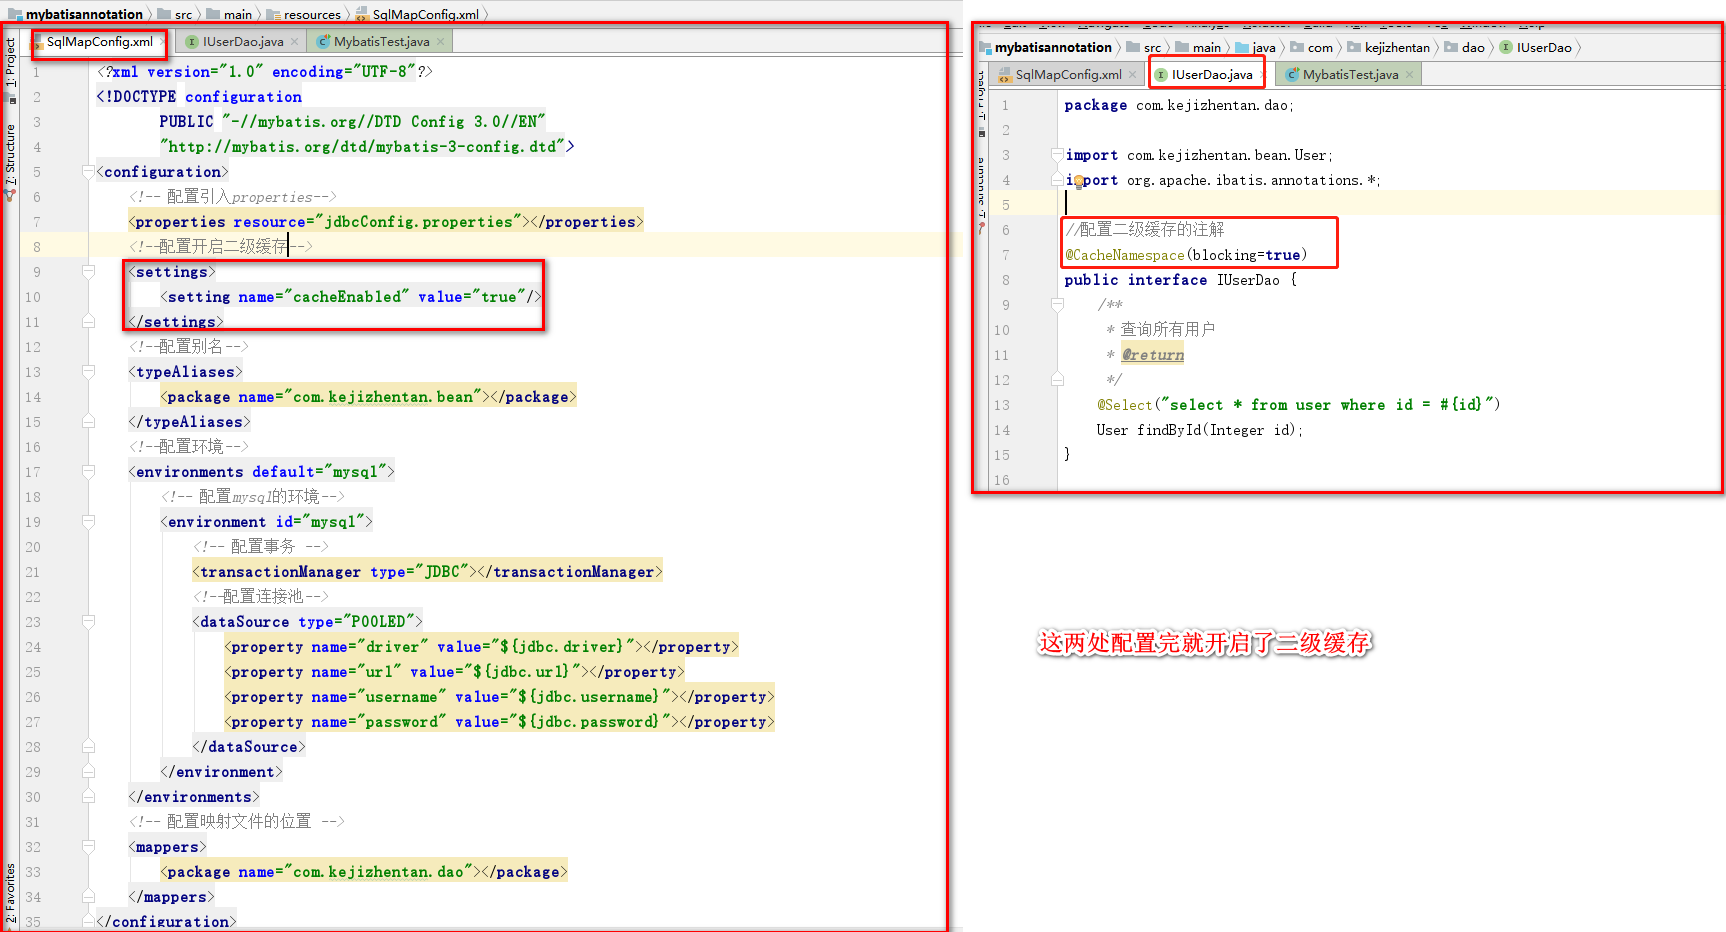This screenshot has width=1726, height=932.
Task: Click the "jdbcConfig.properties" resource value
Action: (420, 222)
